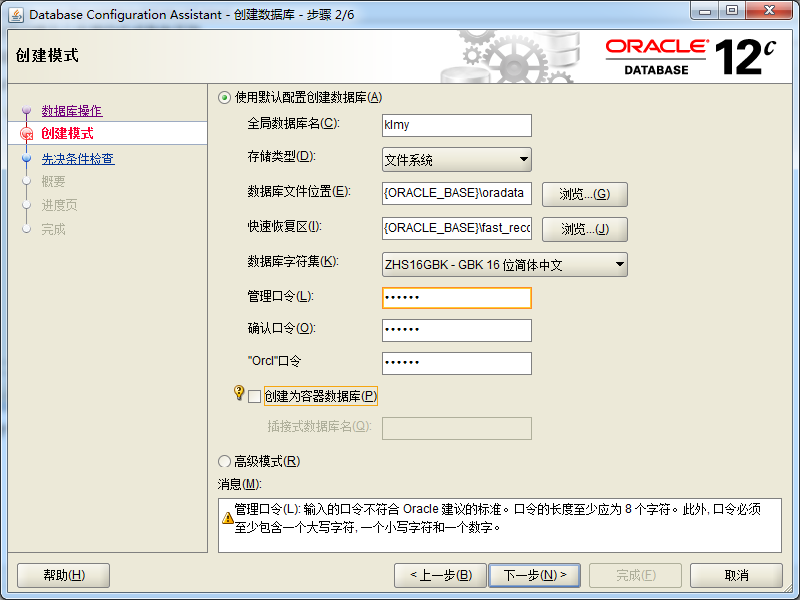
Task: Open the 存储类型 dropdown showing 文件系统
Action: coord(457,160)
